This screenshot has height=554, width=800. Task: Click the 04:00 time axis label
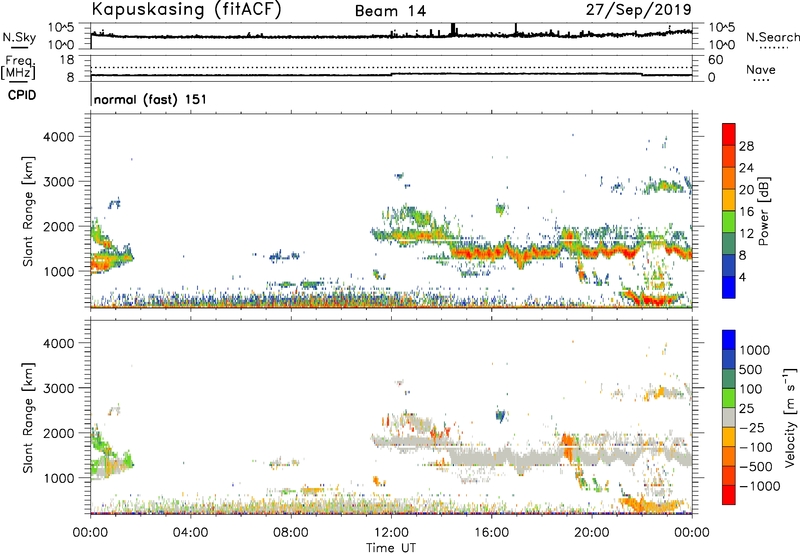(190, 533)
